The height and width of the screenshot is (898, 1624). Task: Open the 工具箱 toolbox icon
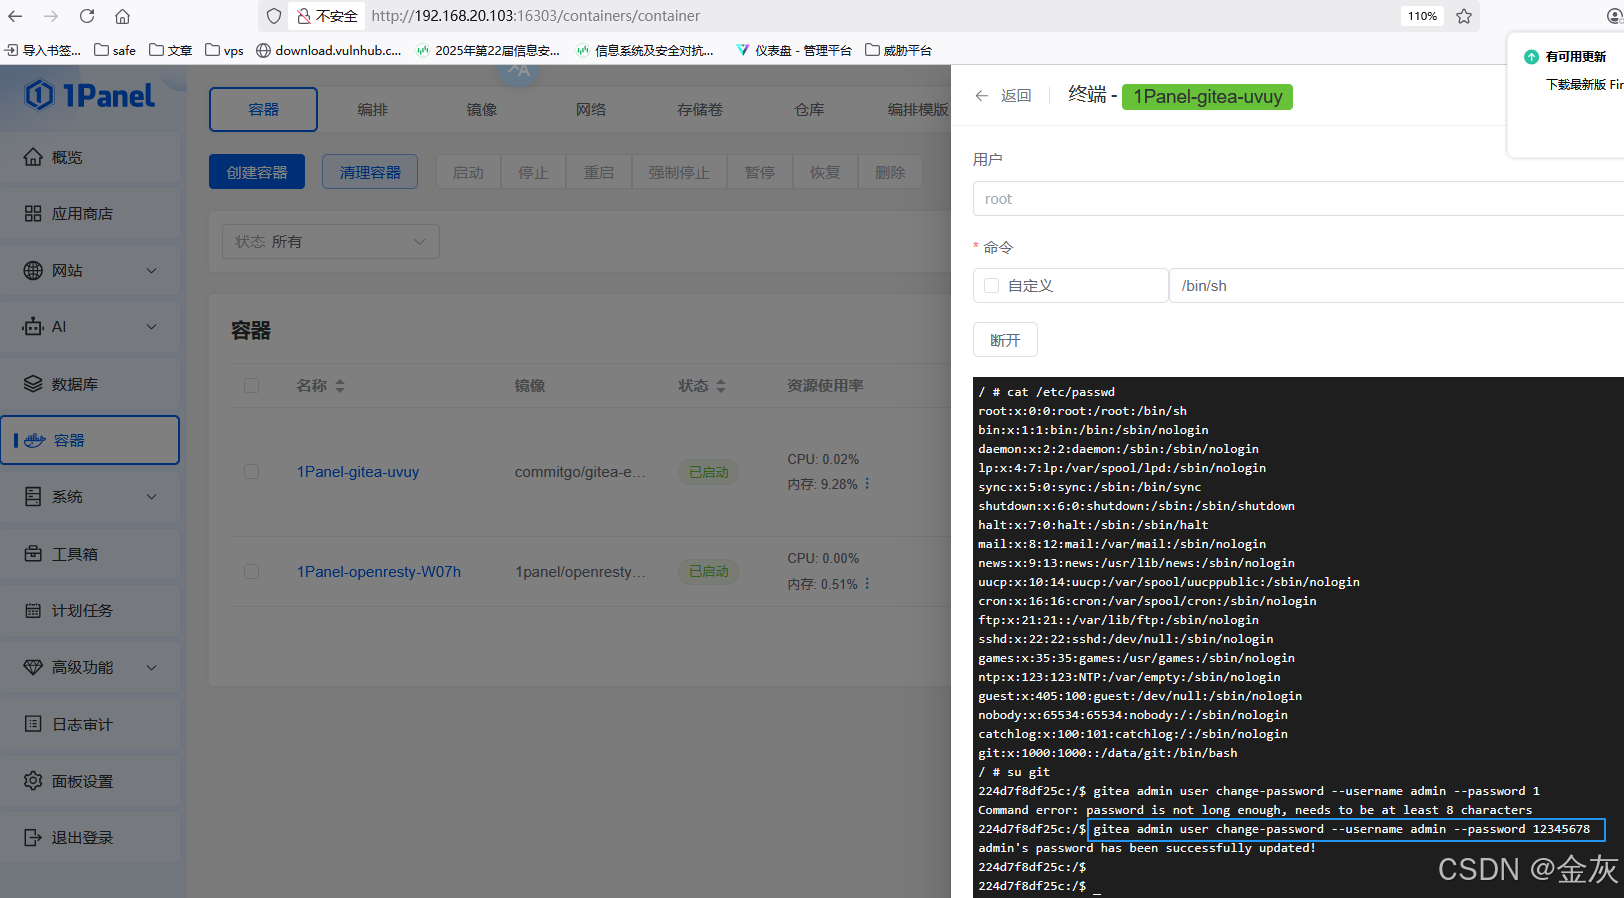coord(33,553)
